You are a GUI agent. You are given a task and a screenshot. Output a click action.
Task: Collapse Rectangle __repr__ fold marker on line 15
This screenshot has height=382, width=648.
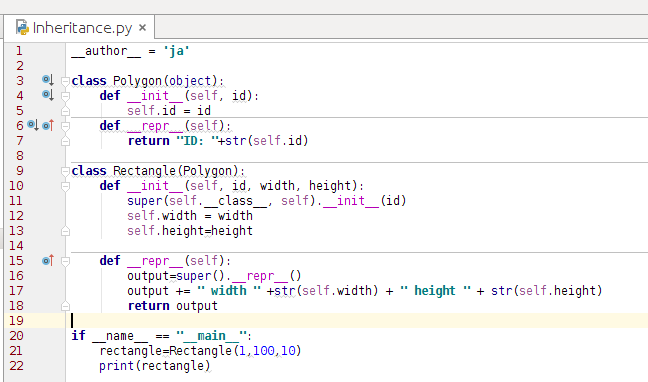(65, 261)
